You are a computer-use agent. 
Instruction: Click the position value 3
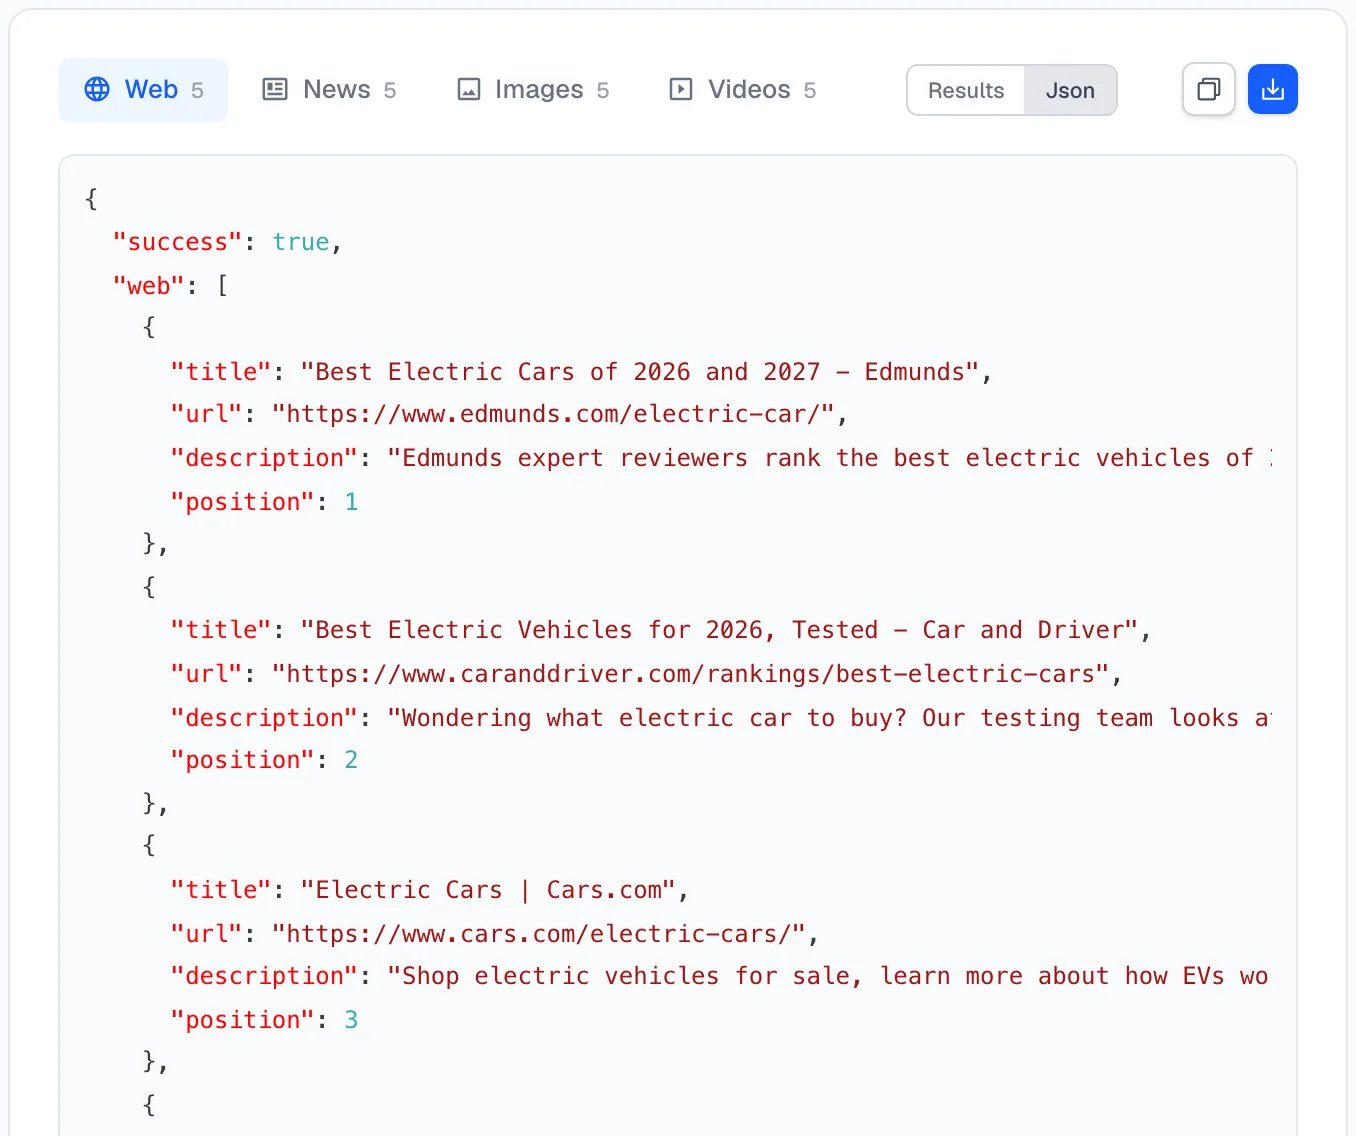point(351,1020)
